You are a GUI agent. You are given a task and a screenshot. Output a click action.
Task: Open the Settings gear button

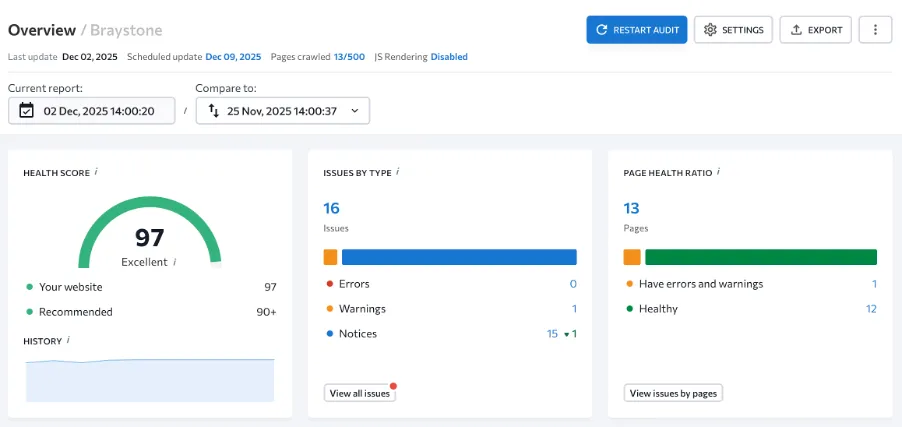[x=733, y=30]
